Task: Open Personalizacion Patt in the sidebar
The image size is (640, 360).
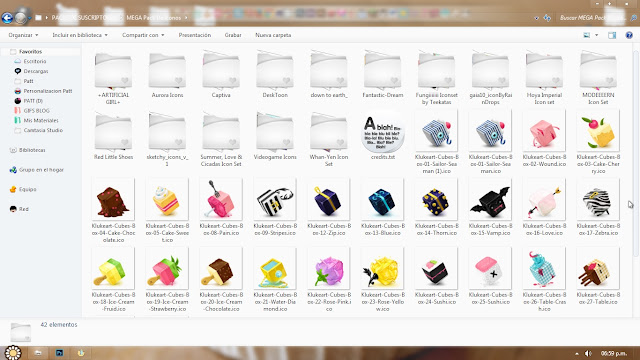Action: point(48,91)
